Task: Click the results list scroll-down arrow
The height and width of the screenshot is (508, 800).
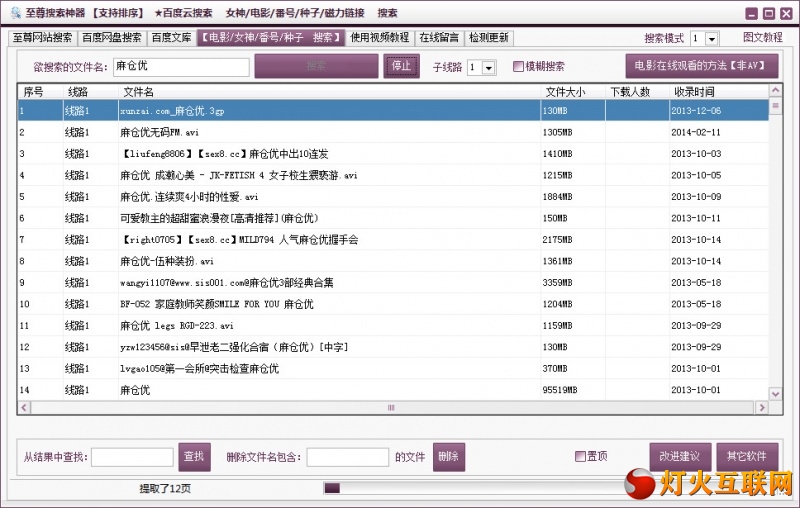Action: tap(776, 394)
